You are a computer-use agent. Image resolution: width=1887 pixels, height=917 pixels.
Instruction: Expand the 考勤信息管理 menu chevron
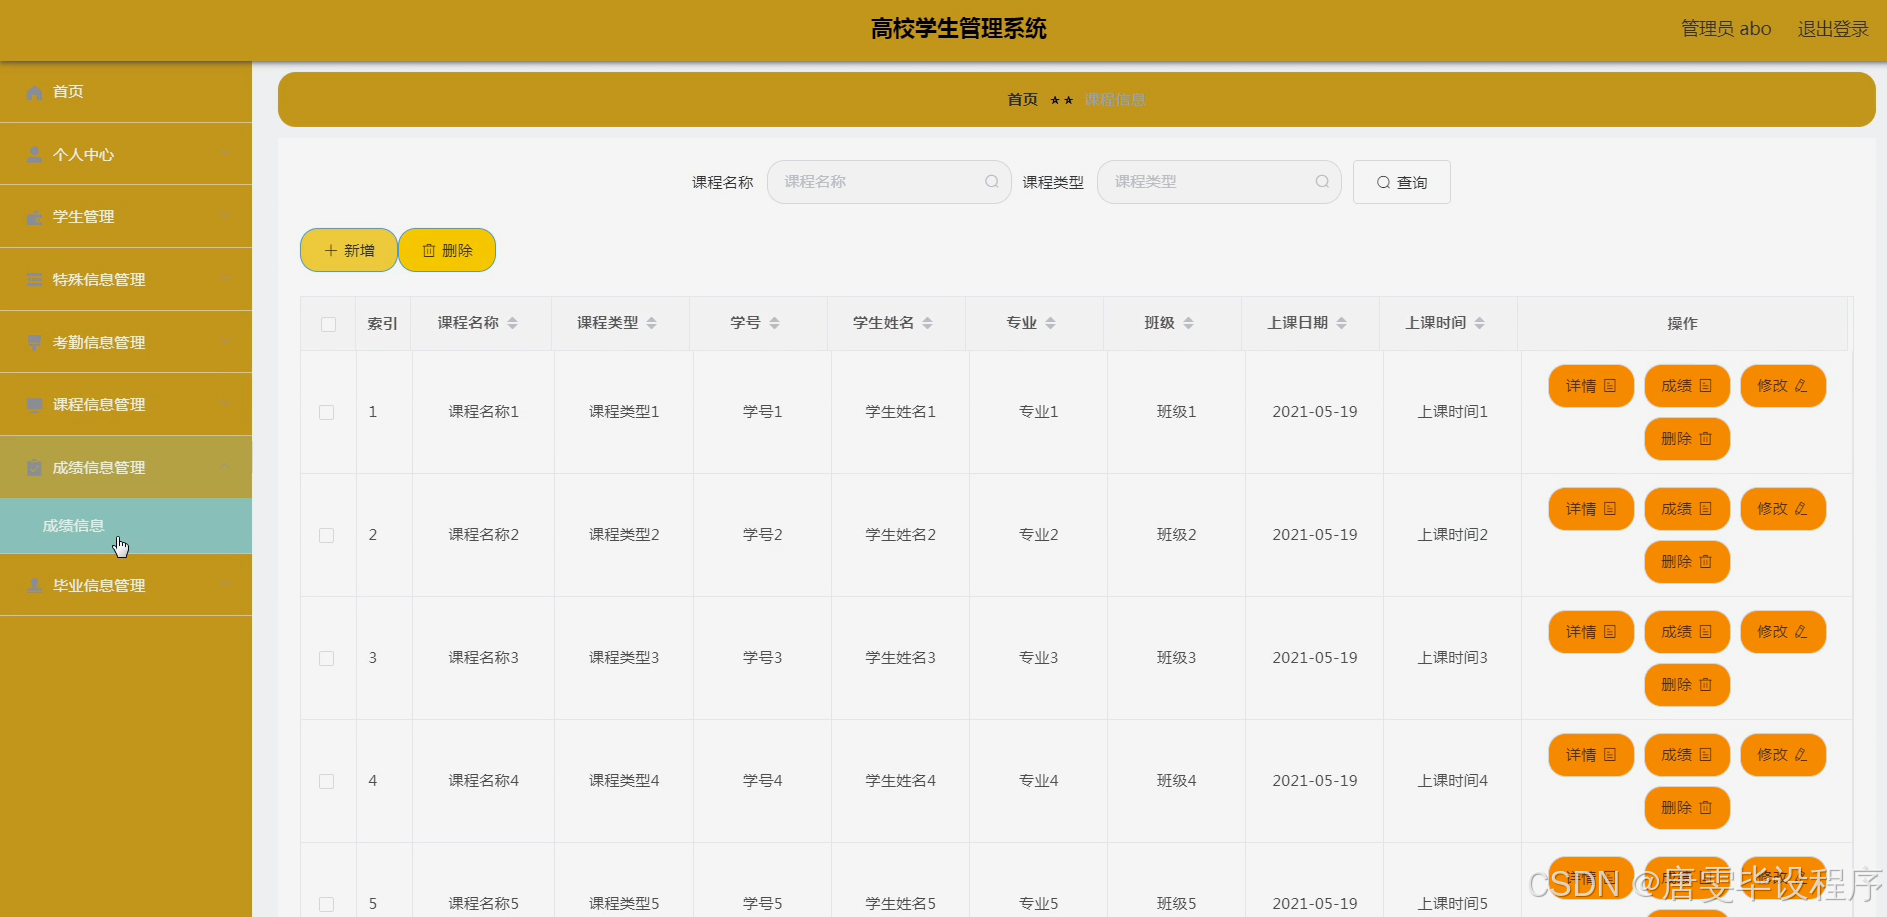[226, 341]
